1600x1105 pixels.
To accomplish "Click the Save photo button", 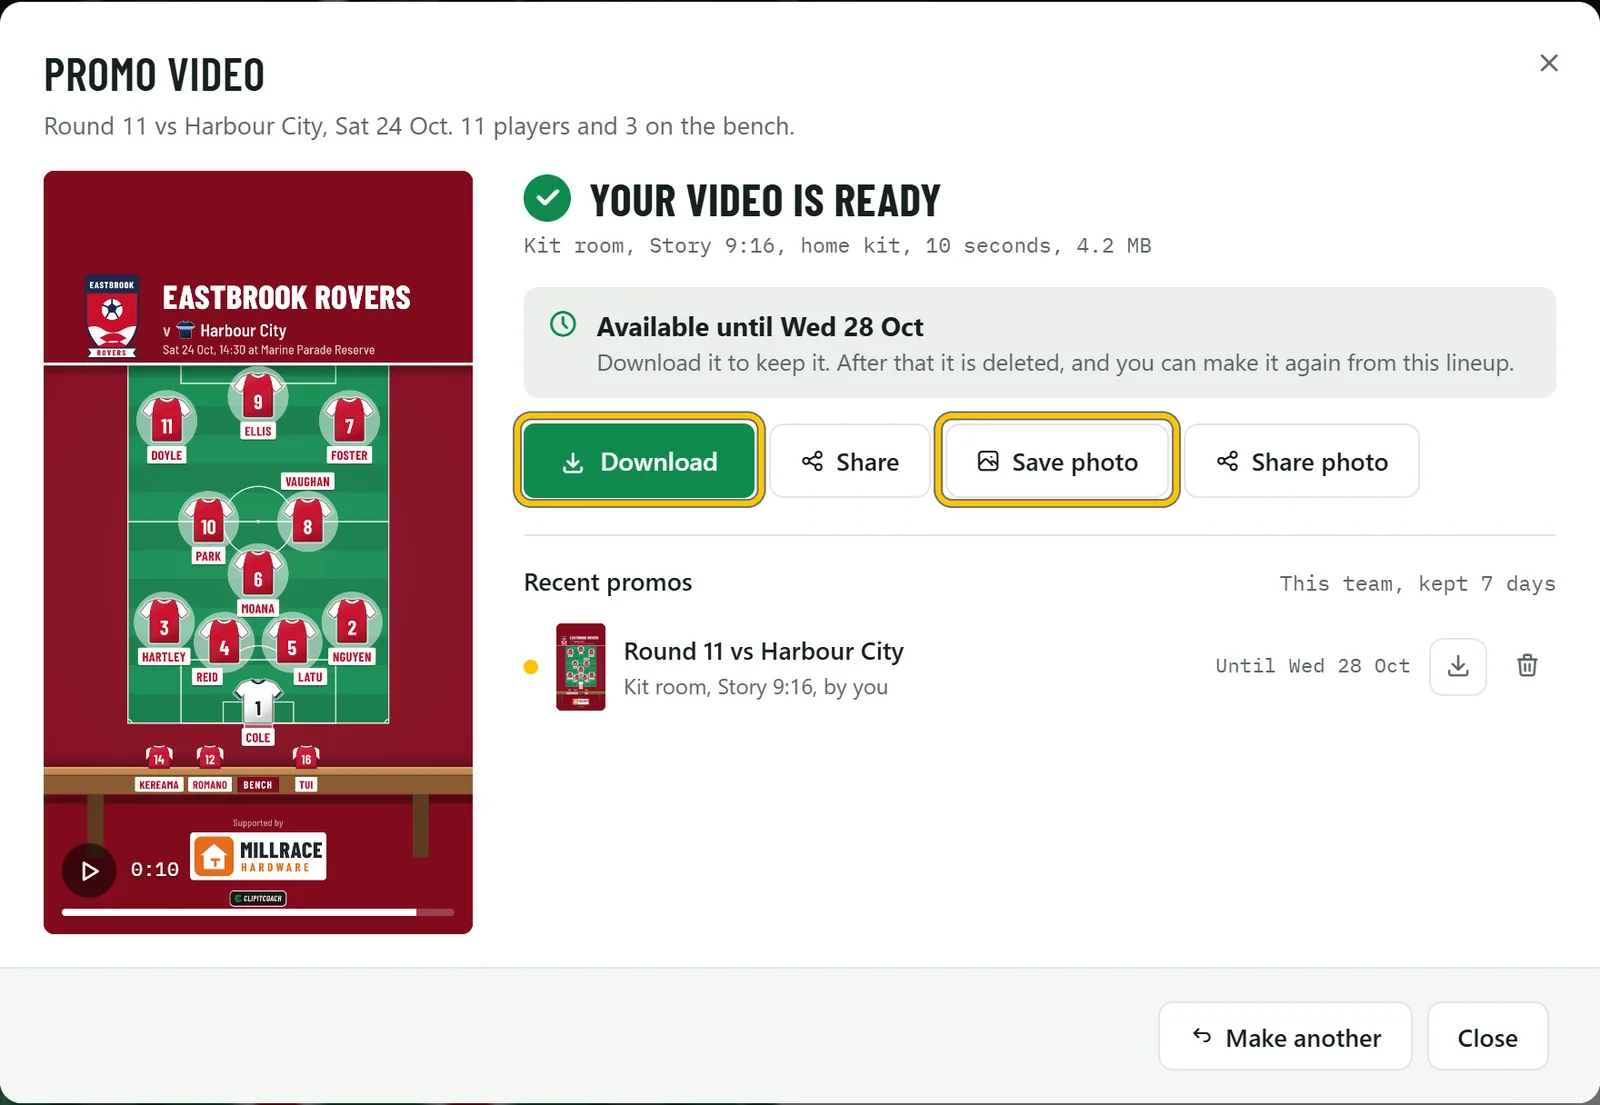I will pos(1057,461).
